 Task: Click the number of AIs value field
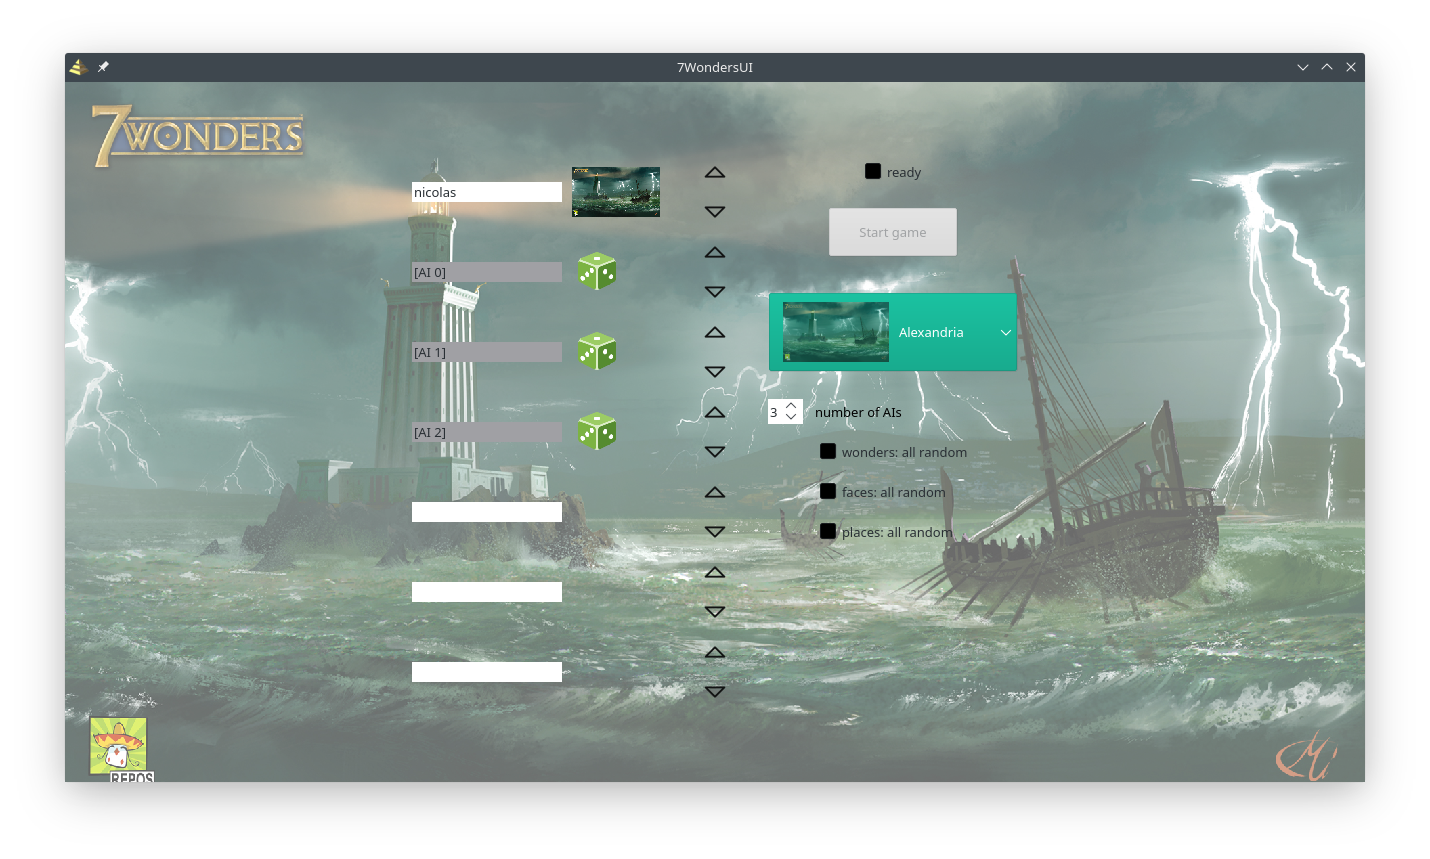775,412
